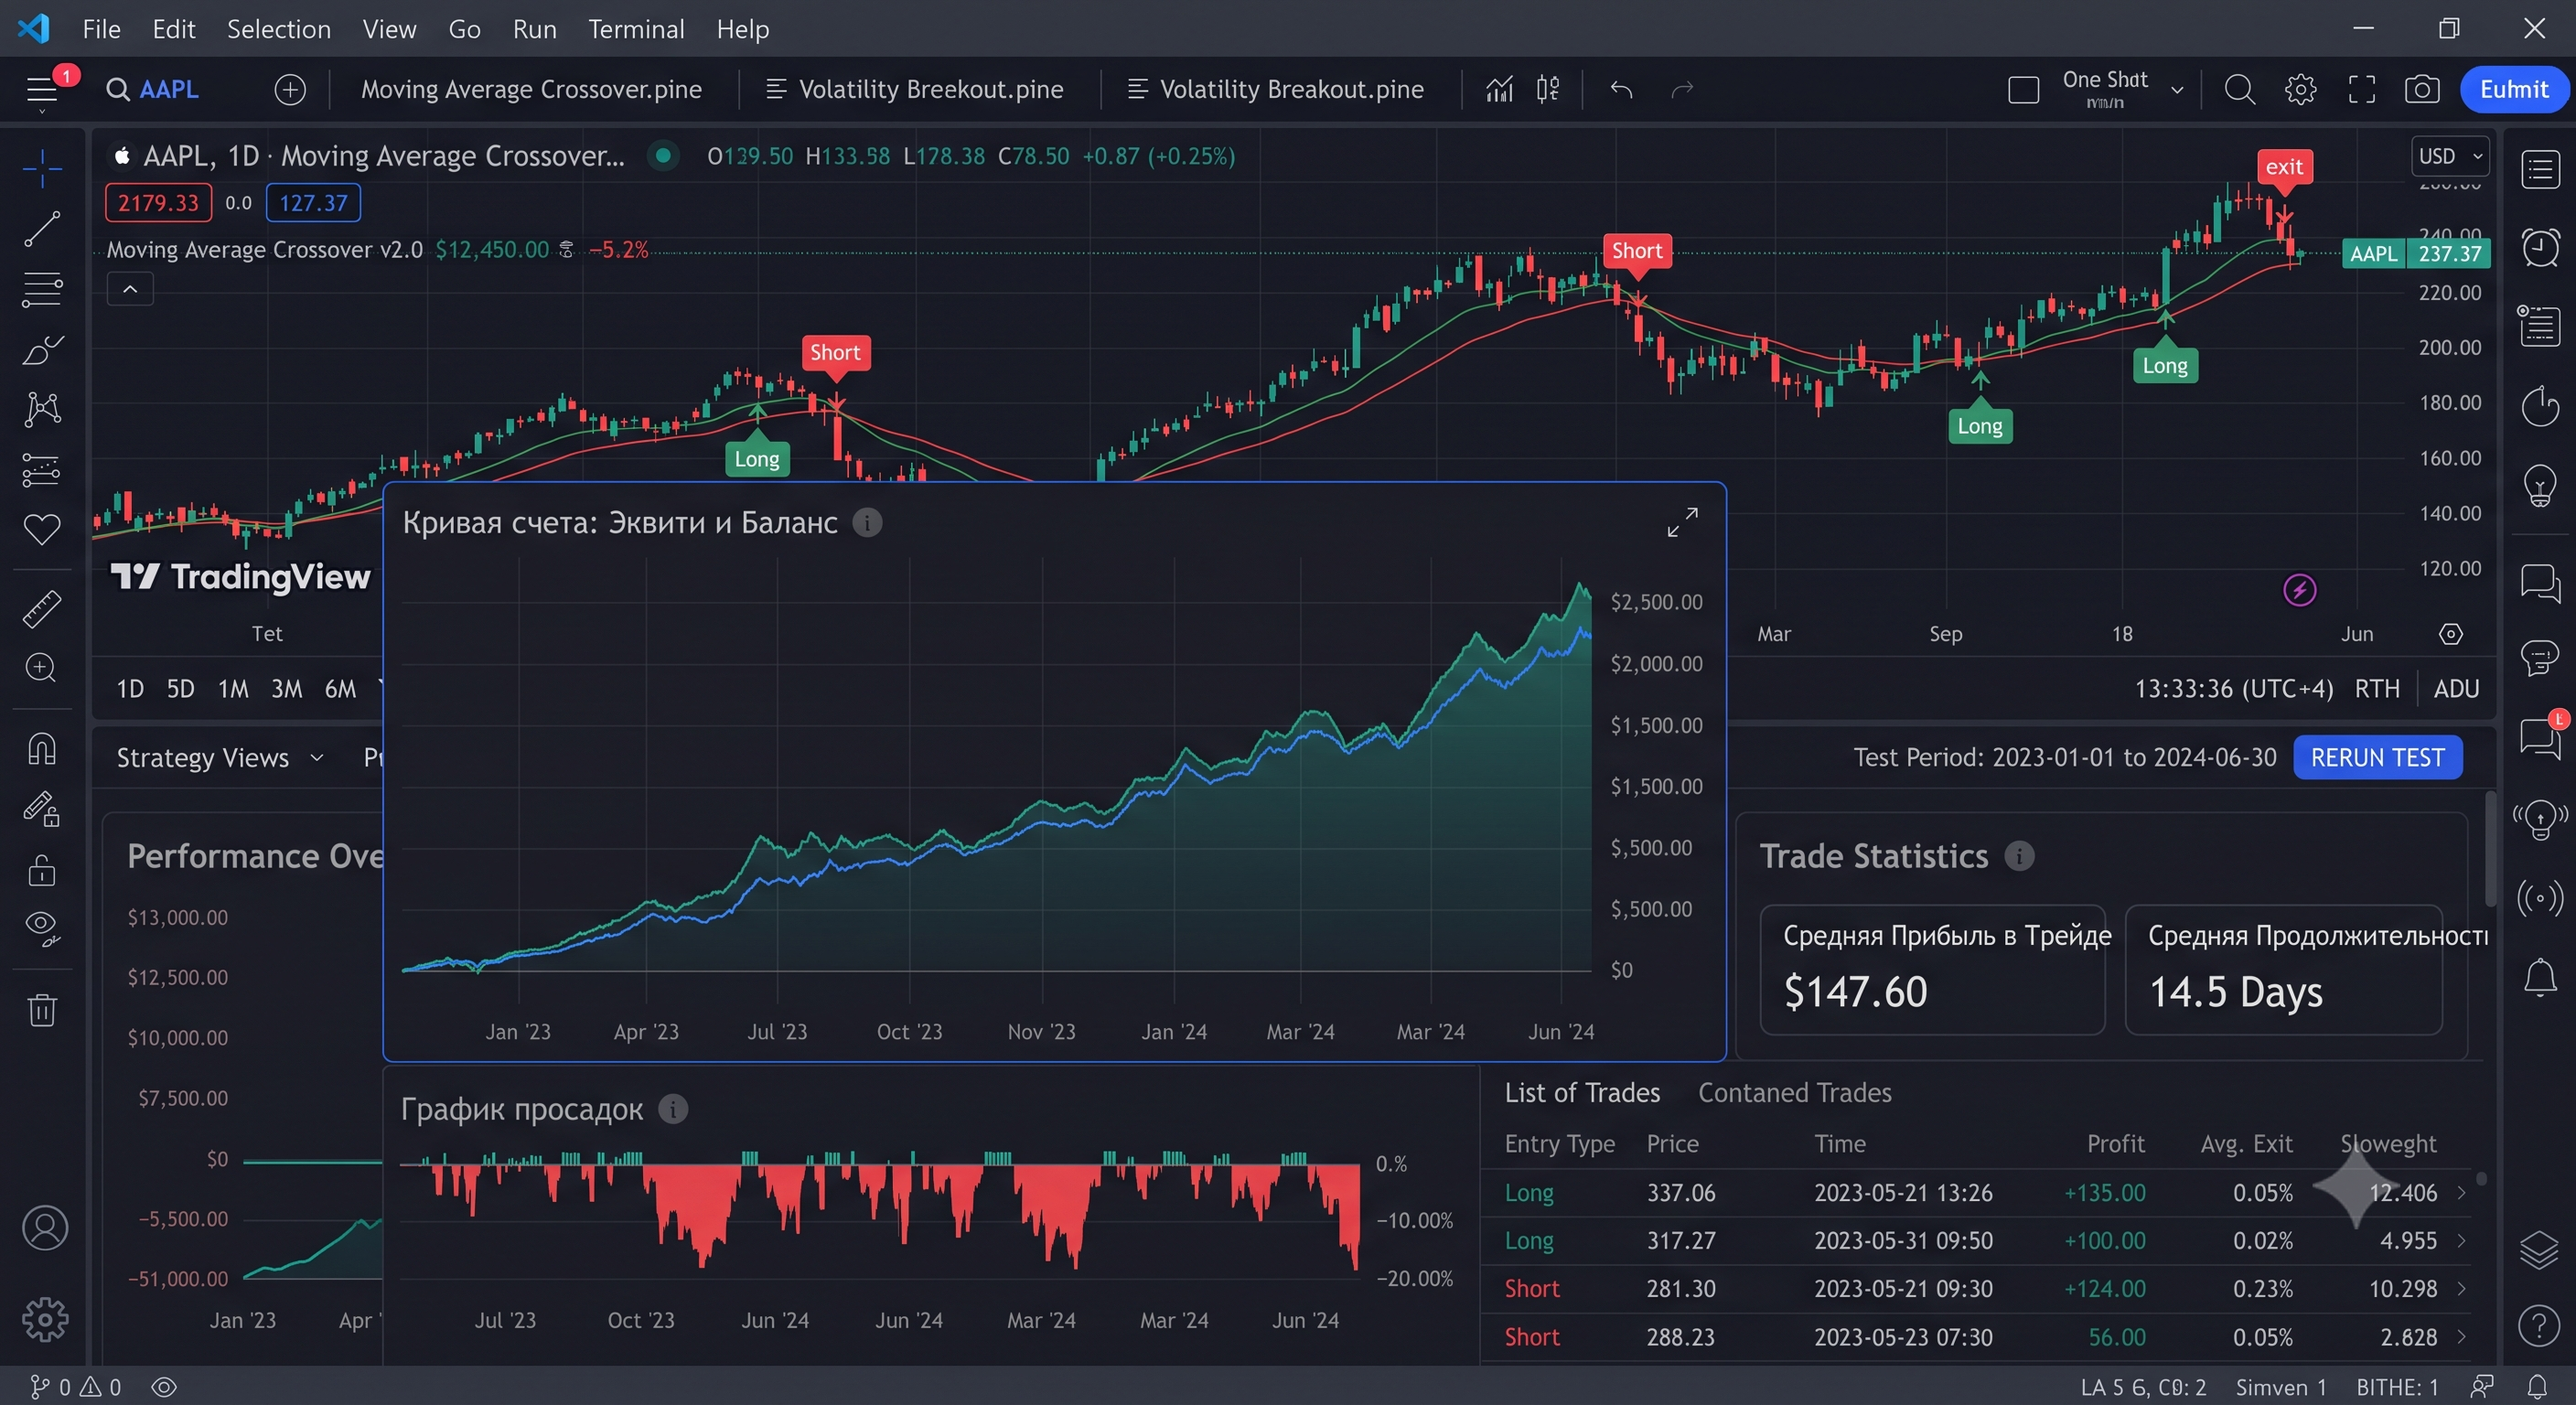
Task: Click the RERUN TEST button
Action: [2377, 757]
